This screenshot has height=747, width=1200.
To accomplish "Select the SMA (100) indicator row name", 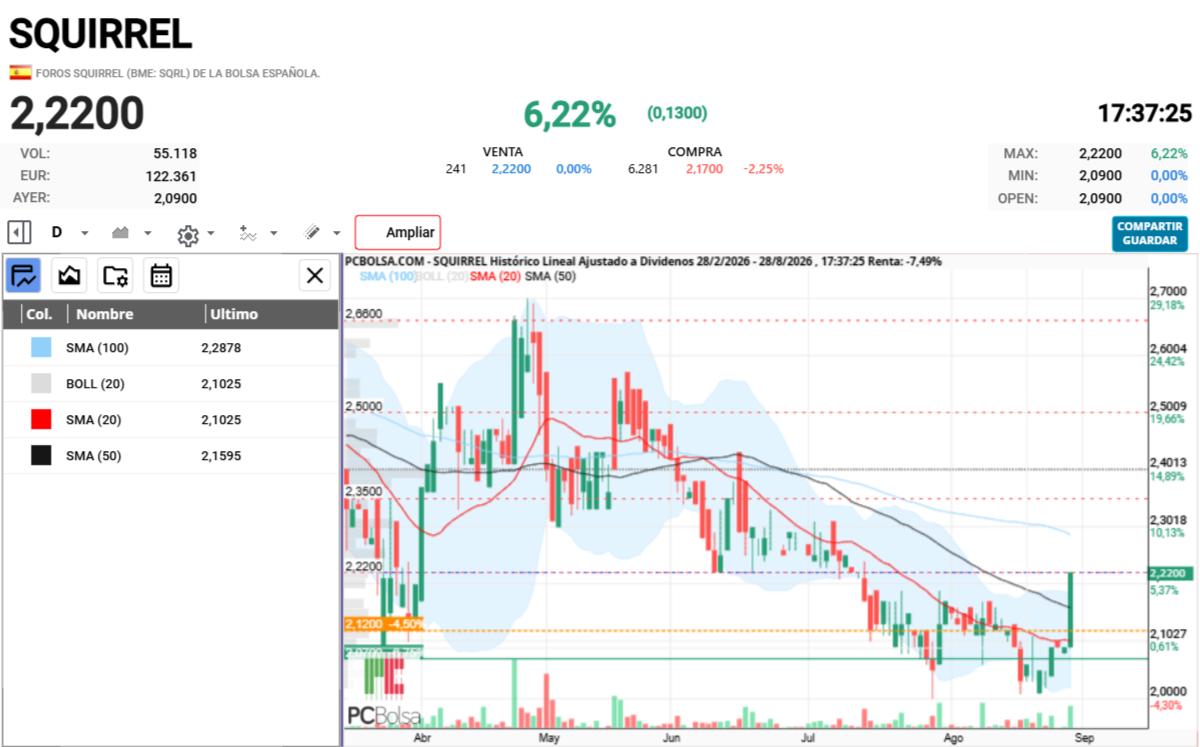I will (x=97, y=348).
